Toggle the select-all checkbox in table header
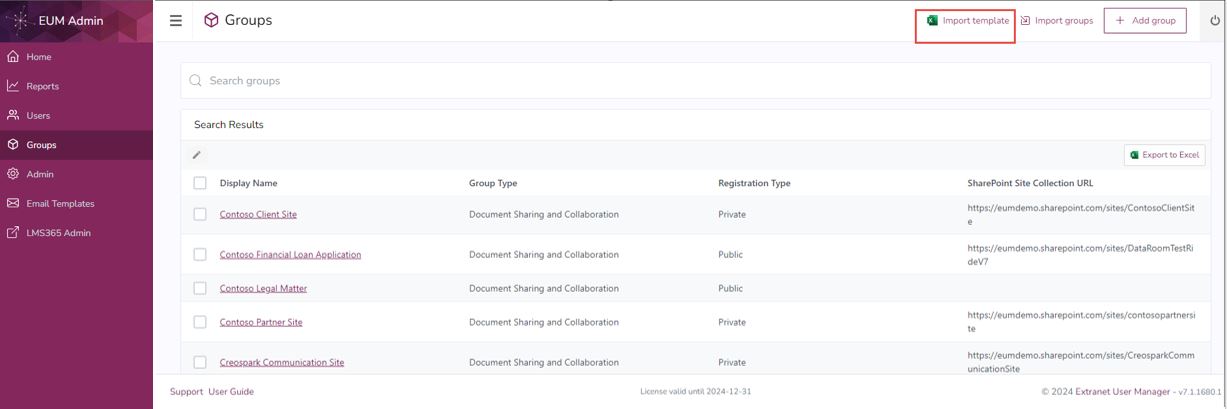Viewport: 1227px width, 409px height. coord(200,183)
